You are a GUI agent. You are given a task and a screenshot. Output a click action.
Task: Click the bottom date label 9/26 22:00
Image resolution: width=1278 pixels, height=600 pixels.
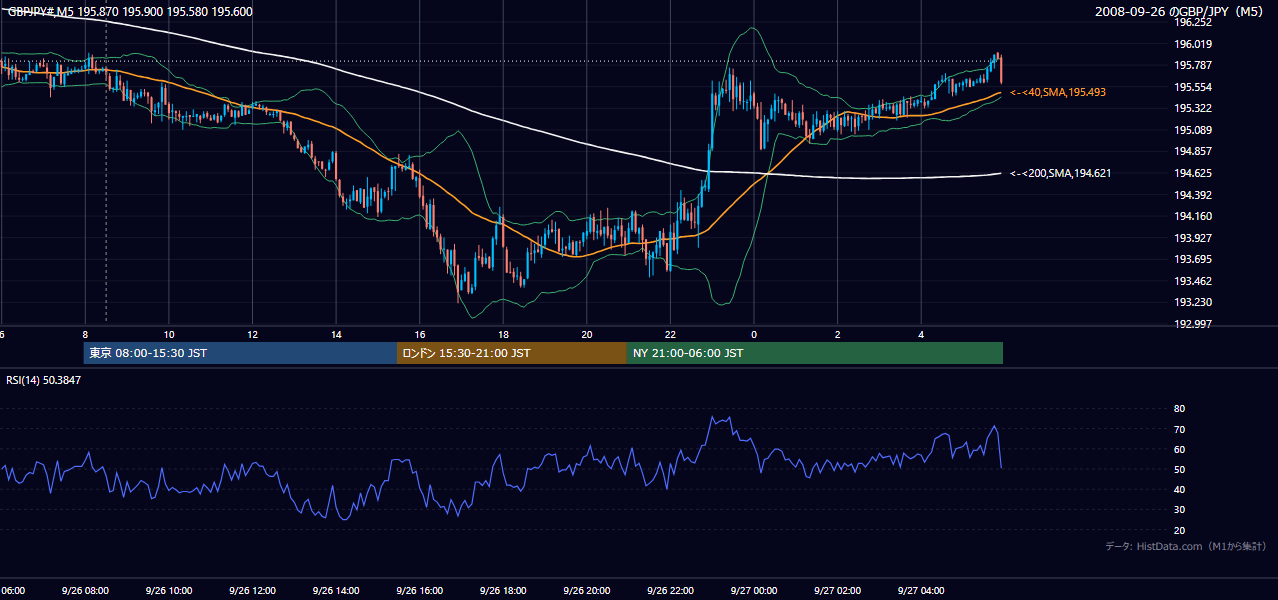click(669, 590)
